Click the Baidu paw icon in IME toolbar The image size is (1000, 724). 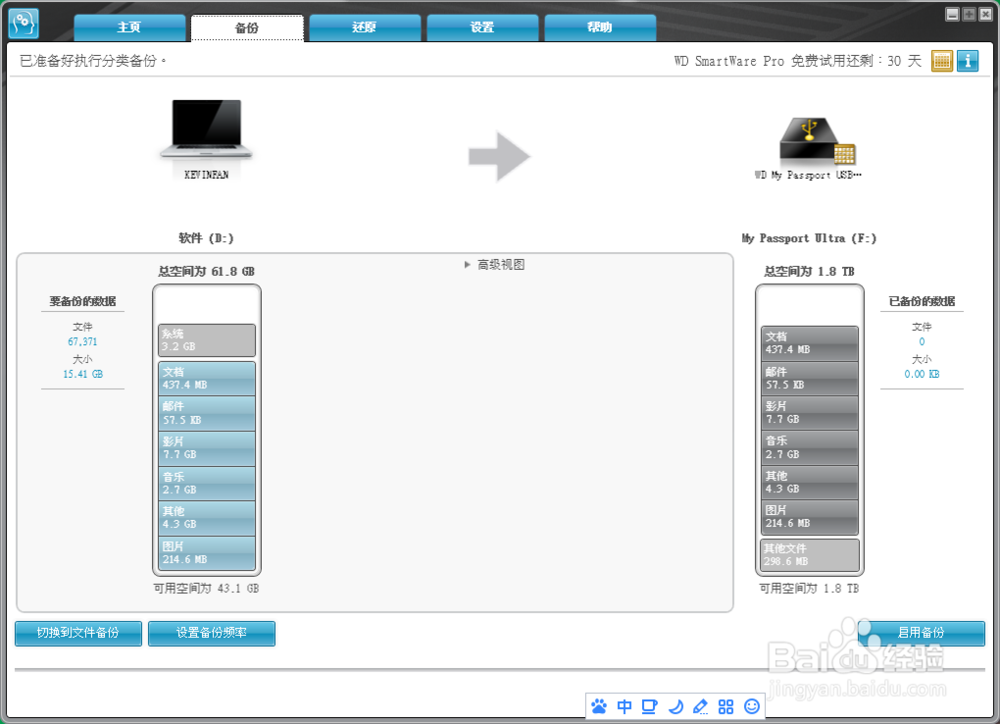point(599,706)
